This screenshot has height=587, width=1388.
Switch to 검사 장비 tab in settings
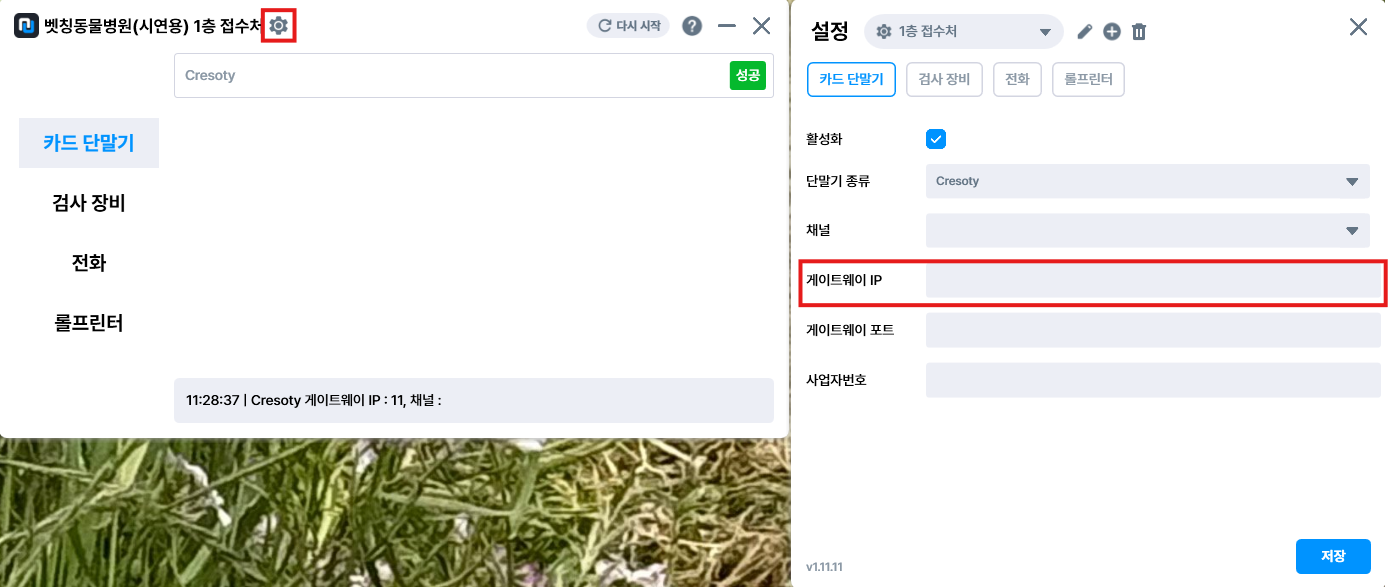click(x=945, y=79)
